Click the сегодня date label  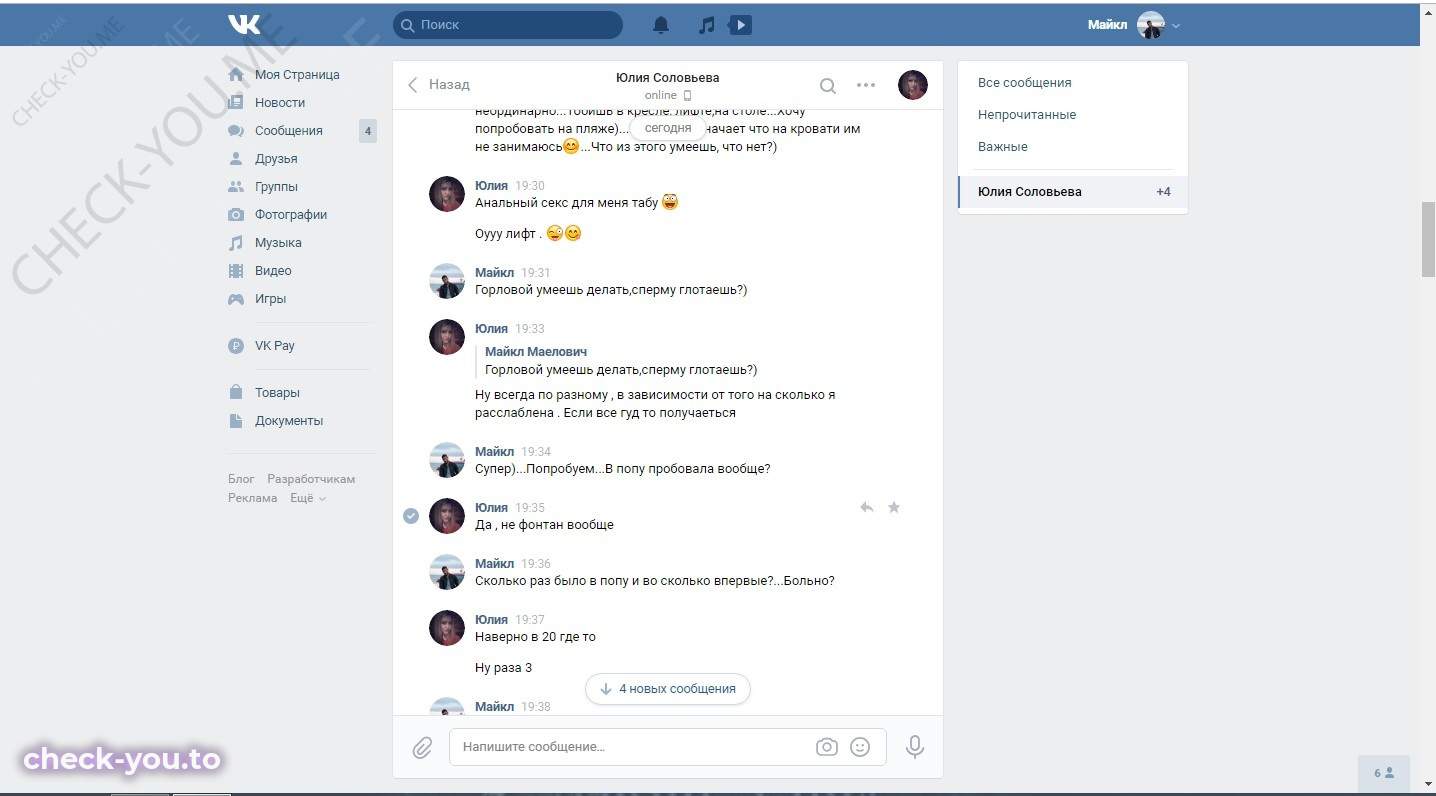click(x=668, y=129)
